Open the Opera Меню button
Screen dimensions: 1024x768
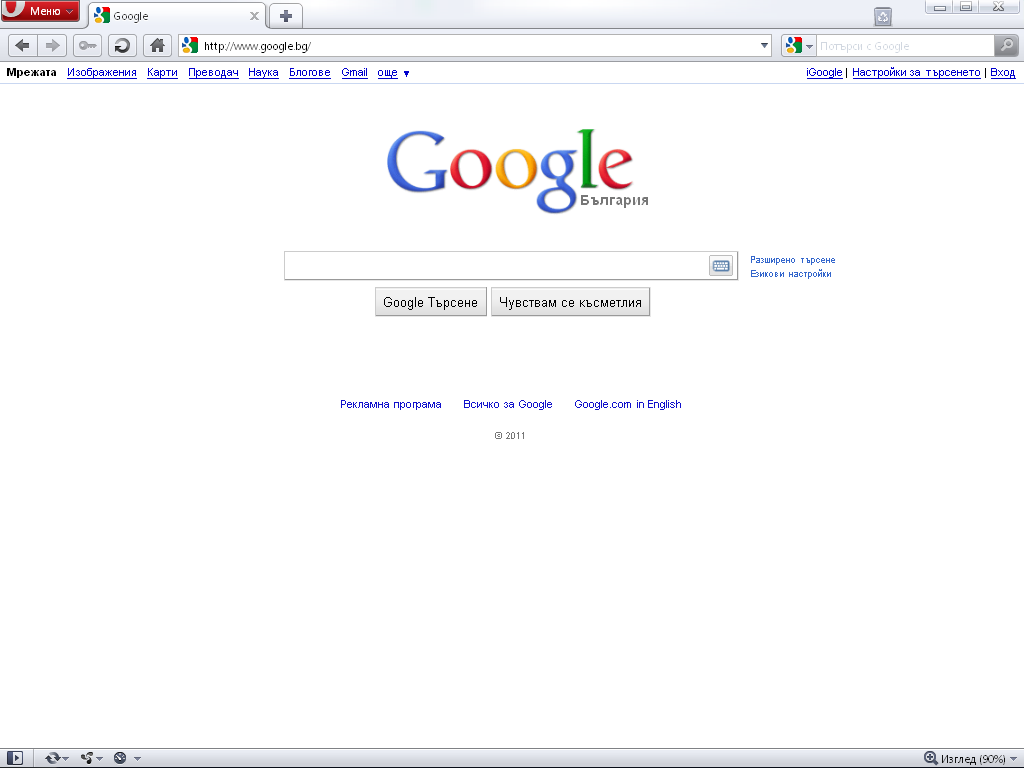[40, 11]
